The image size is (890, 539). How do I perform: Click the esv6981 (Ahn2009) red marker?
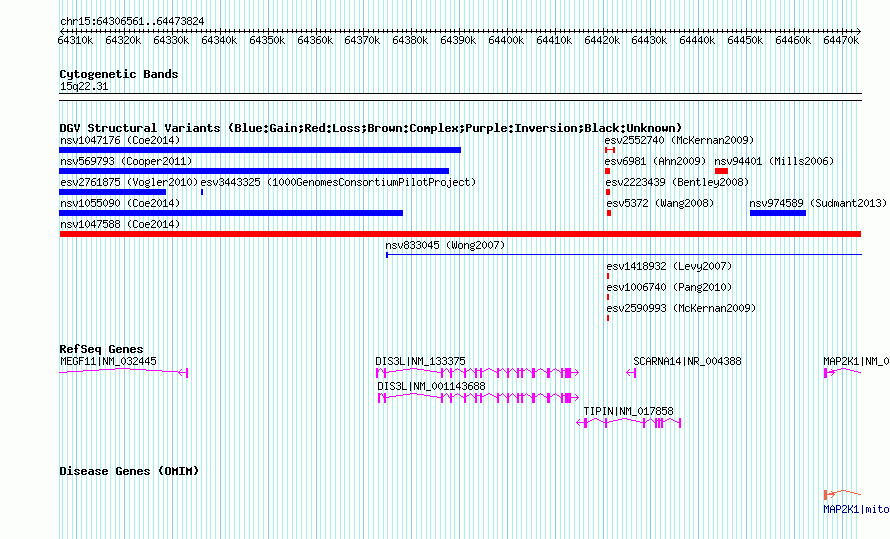pos(607,171)
